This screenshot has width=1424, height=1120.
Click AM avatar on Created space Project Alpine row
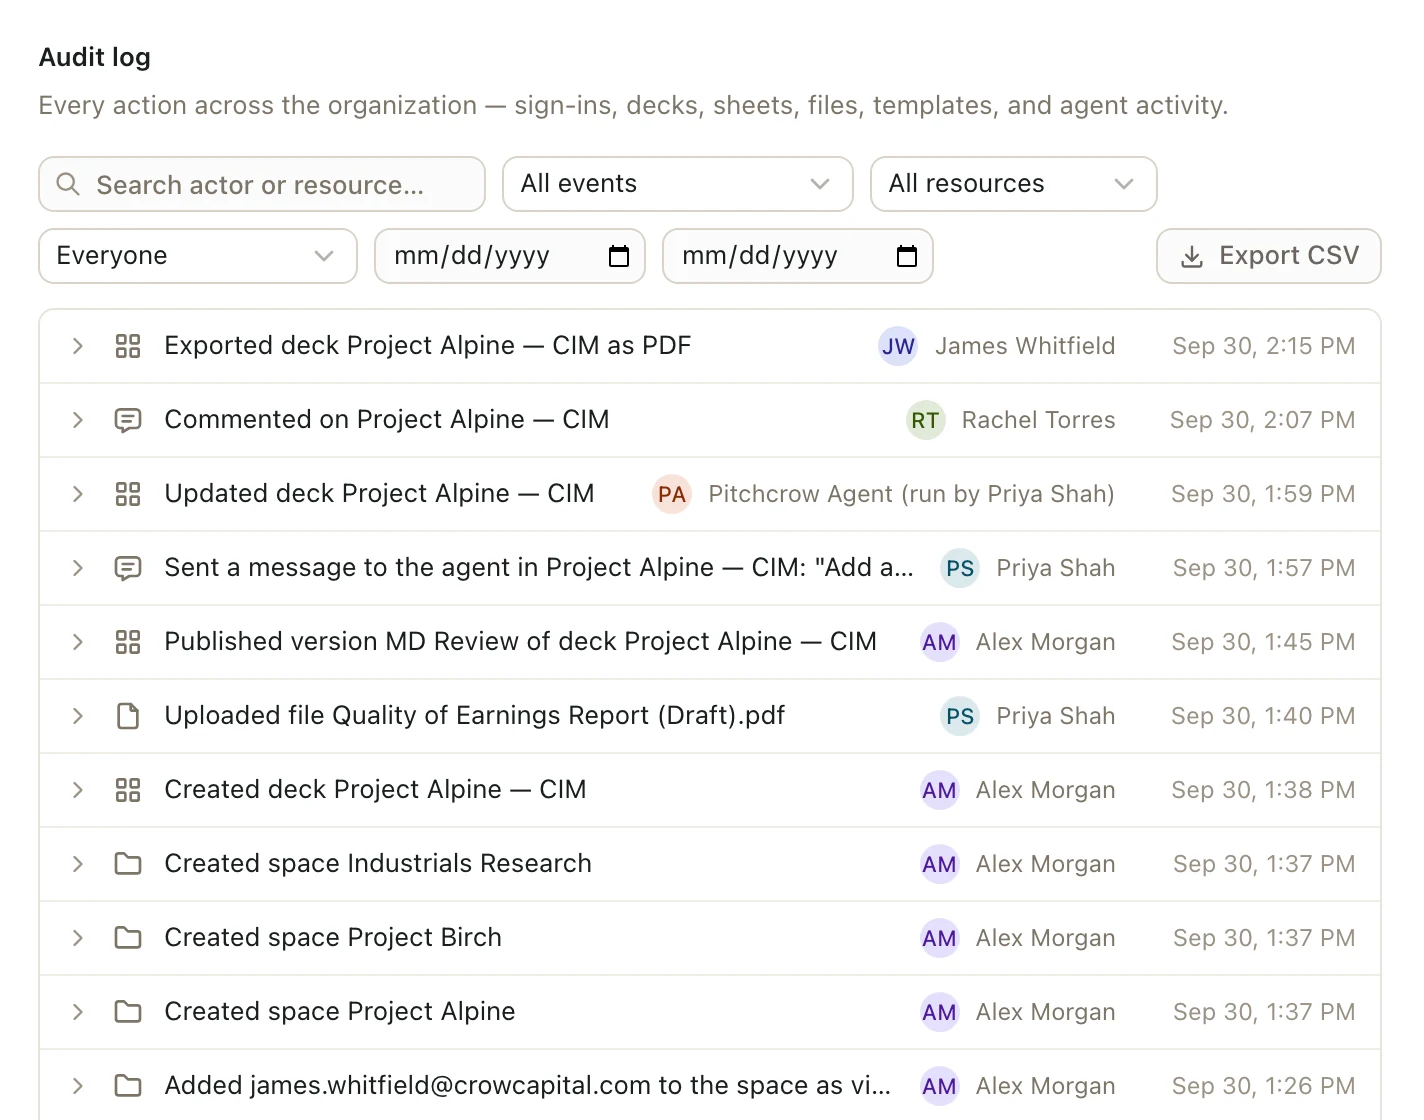tap(939, 1012)
